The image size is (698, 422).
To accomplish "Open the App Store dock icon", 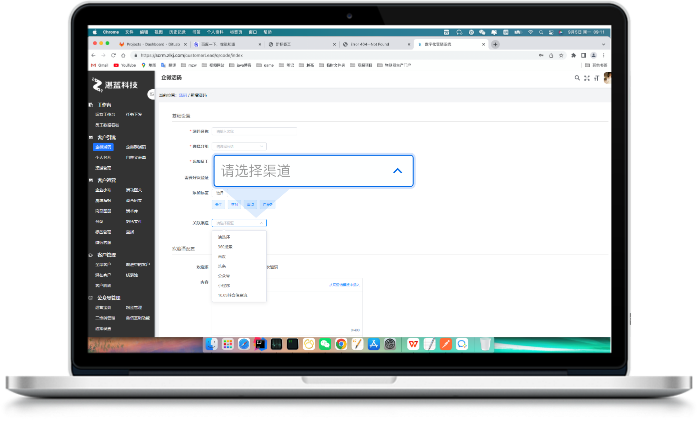I will click(374, 344).
